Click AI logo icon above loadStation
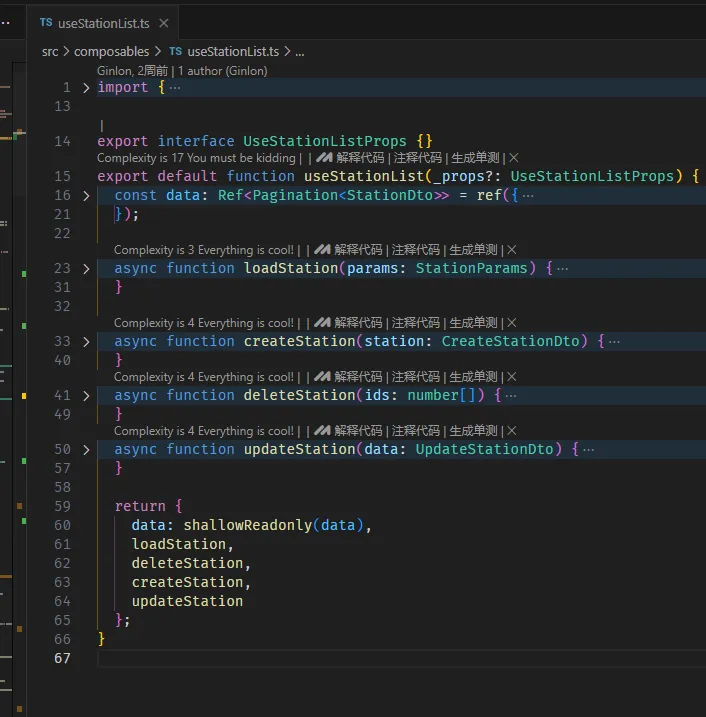706x717 pixels. pyautogui.click(x=322, y=249)
